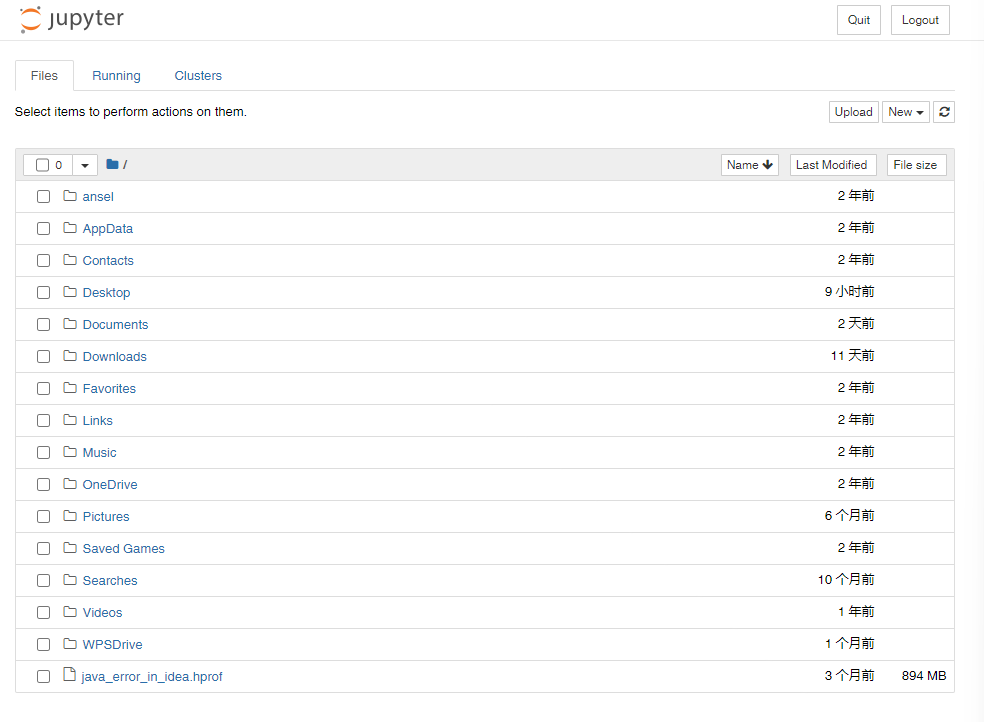Click folder icon next to Videos
984x722 pixels.
point(70,612)
